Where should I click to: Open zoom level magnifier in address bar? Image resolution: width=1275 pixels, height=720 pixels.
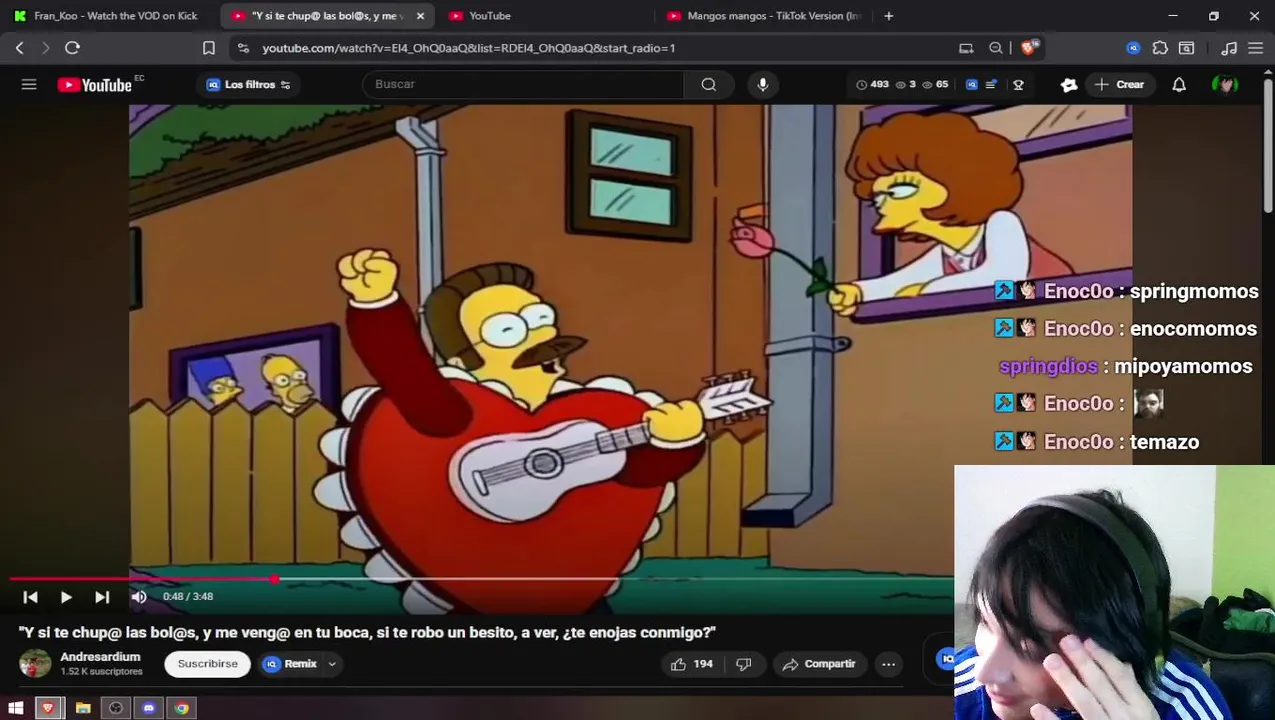click(x=996, y=48)
